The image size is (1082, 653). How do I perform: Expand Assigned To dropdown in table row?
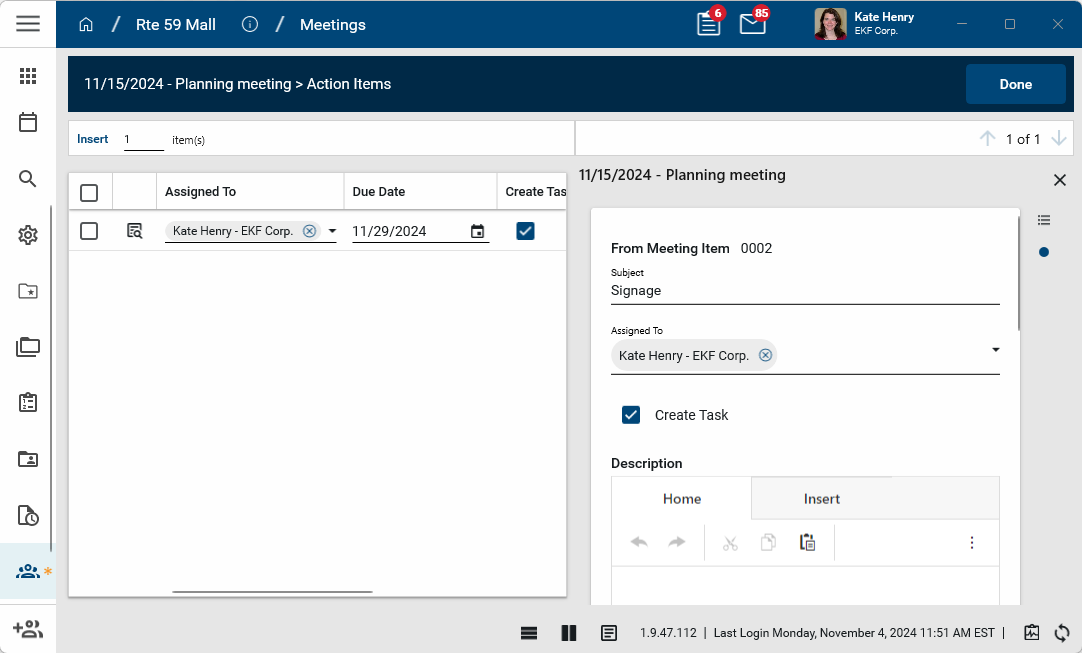pos(332,231)
